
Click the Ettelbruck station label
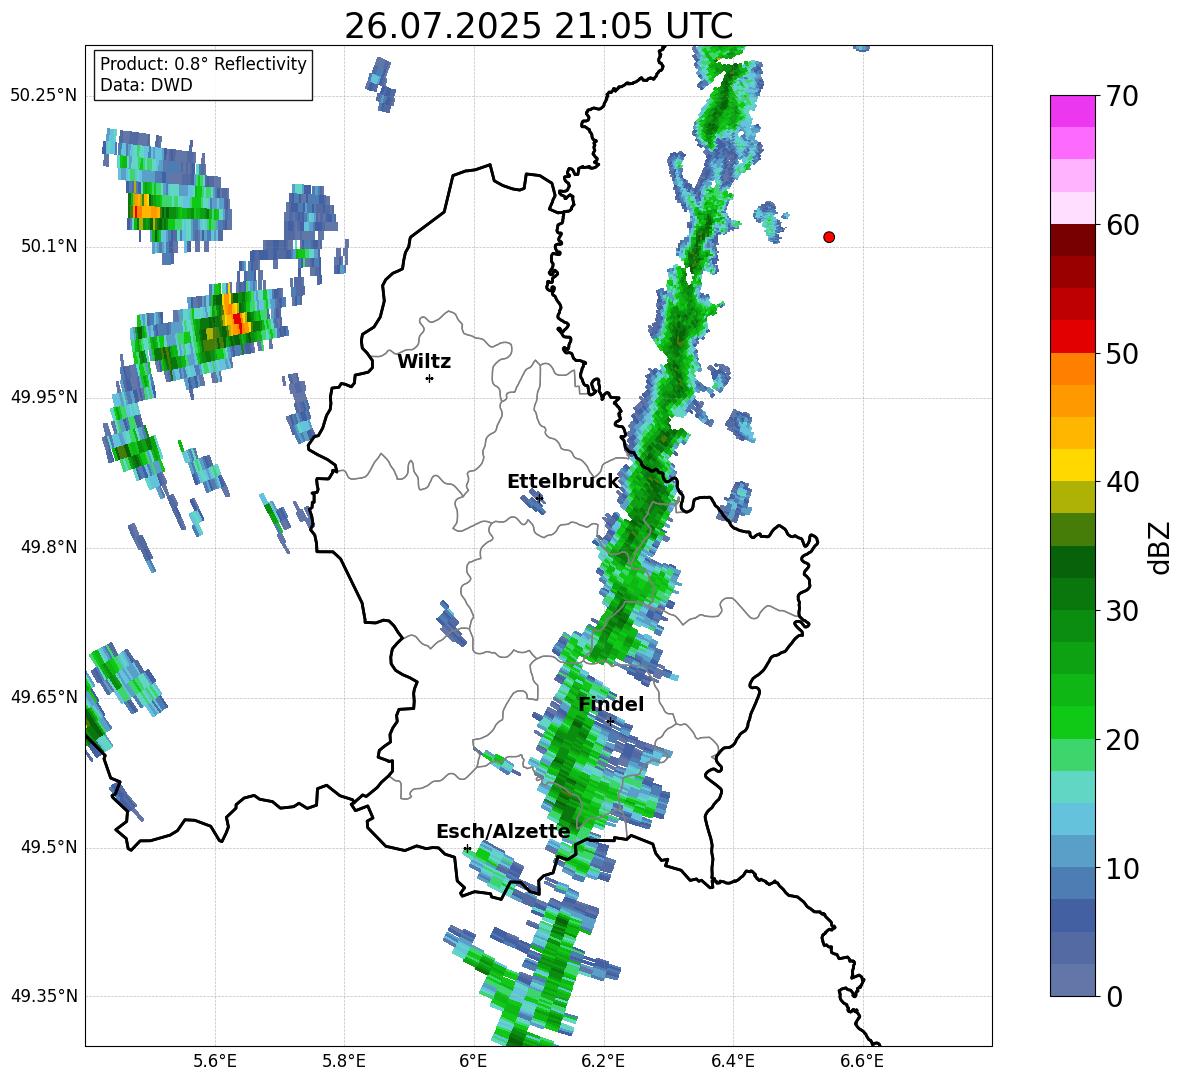(x=563, y=482)
